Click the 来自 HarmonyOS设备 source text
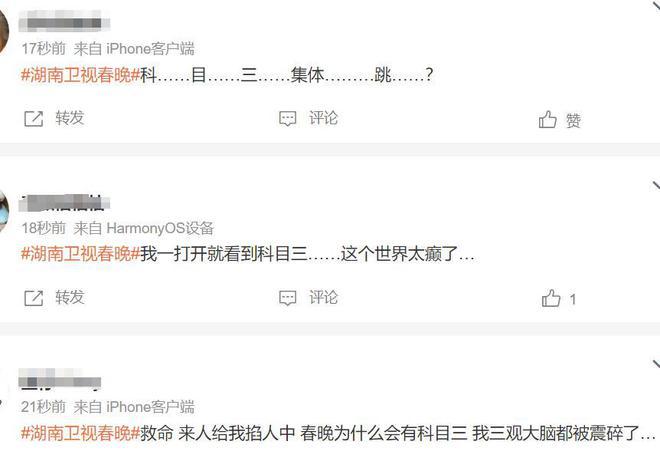Viewport: 660px width, 461px height. tap(144, 228)
